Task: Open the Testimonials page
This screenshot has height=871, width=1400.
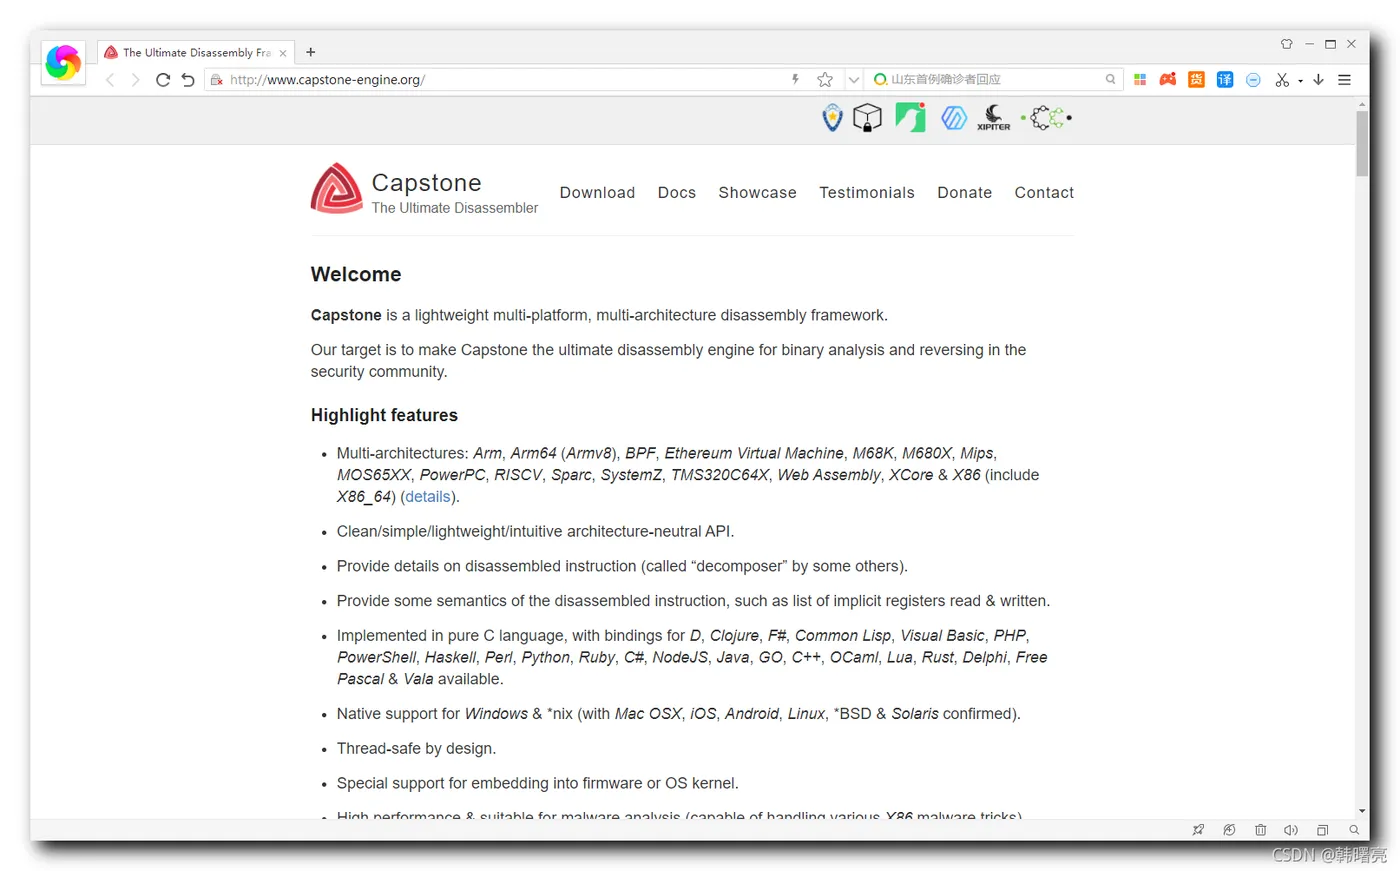Action: click(x=866, y=193)
